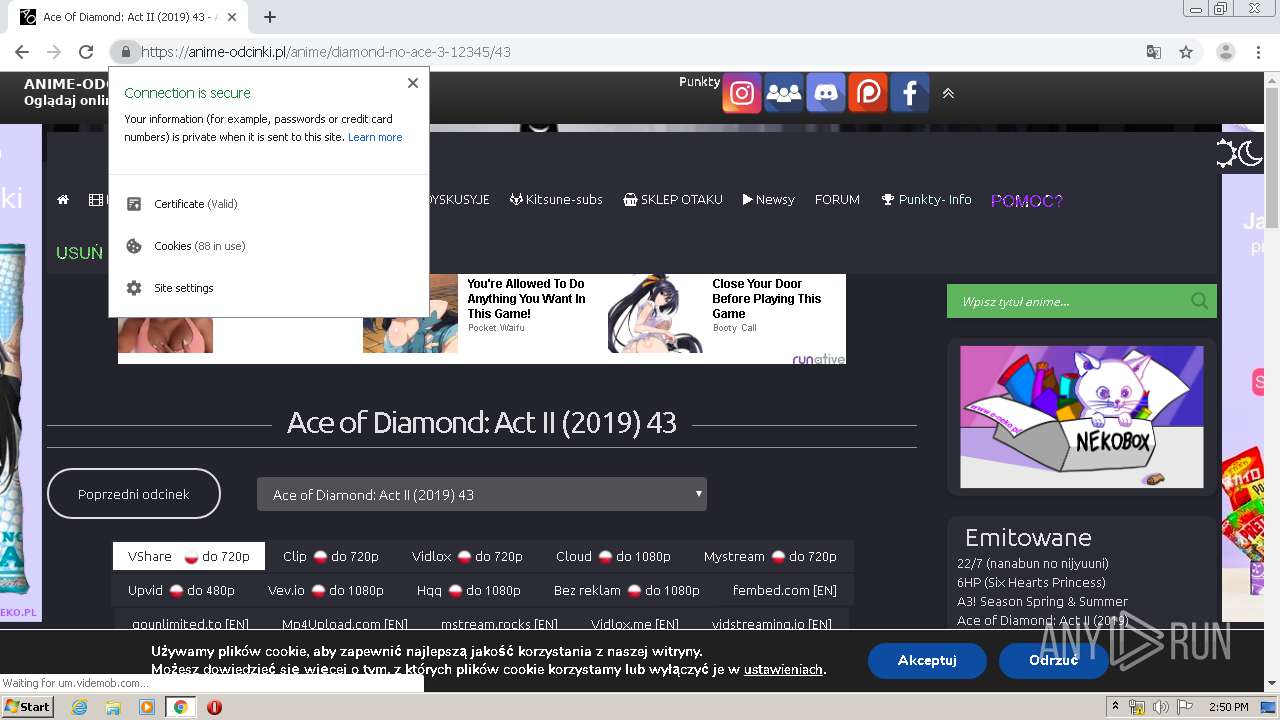
Task: Bookmark this page star icon
Action: pos(1186,52)
